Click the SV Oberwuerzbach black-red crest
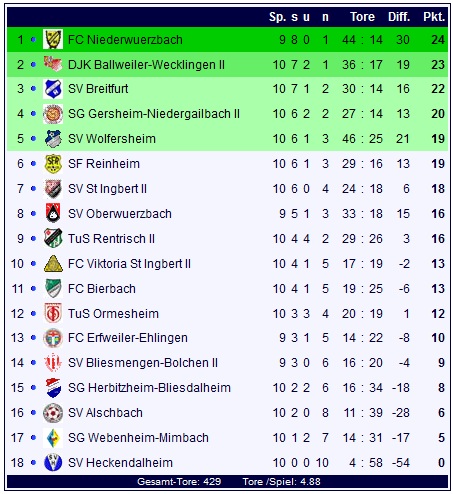Viewport: 453px width, 494px height. coord(53,214)
